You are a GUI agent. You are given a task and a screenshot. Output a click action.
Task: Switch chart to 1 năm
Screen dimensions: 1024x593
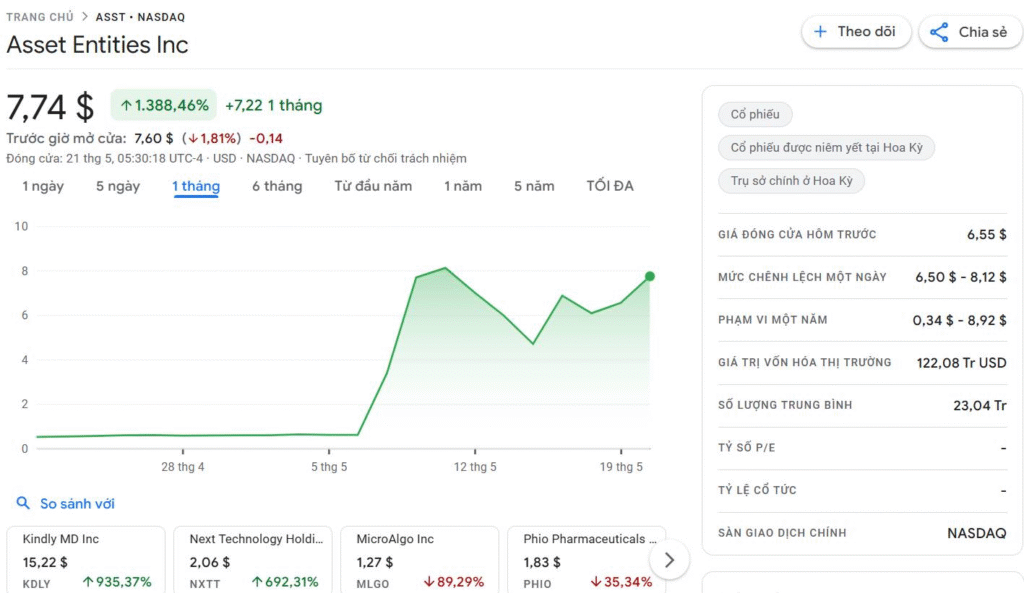463,186
